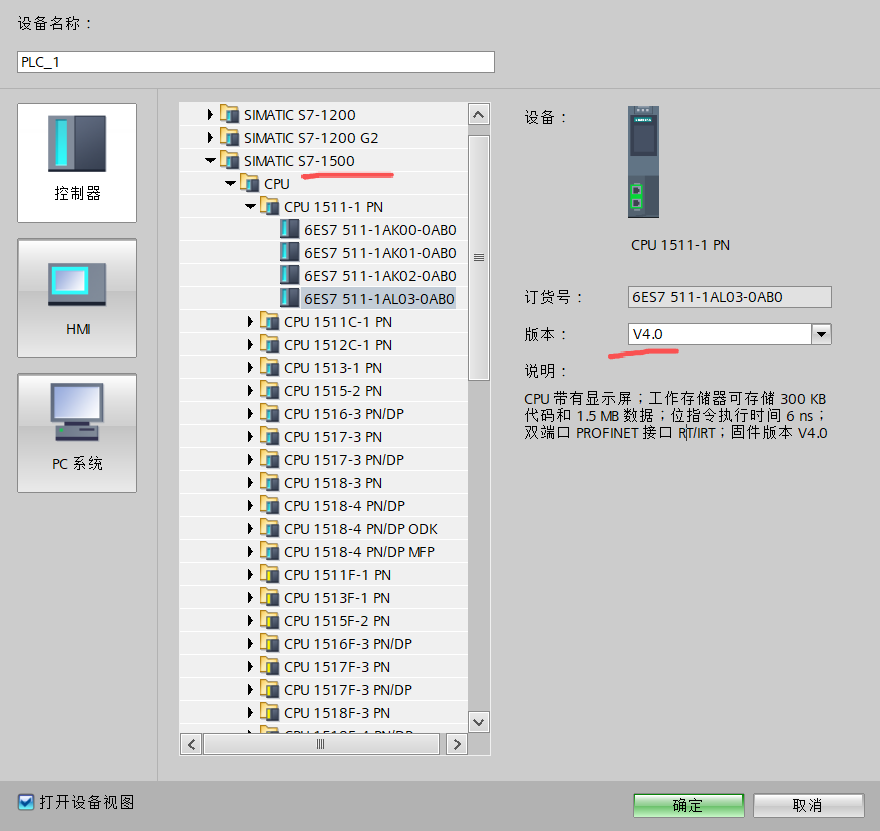Click the CPU 1517F-3 PN yellow folder icon
The height and width of the screenshot is (831, 880).
point(269,667)
